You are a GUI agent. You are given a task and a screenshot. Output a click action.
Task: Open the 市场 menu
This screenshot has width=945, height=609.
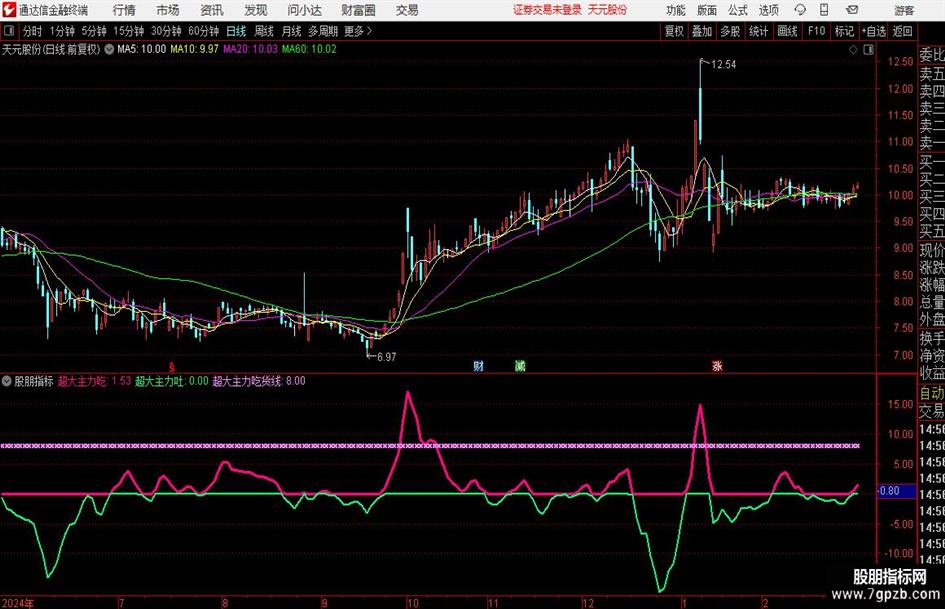[x=168, y=10]
